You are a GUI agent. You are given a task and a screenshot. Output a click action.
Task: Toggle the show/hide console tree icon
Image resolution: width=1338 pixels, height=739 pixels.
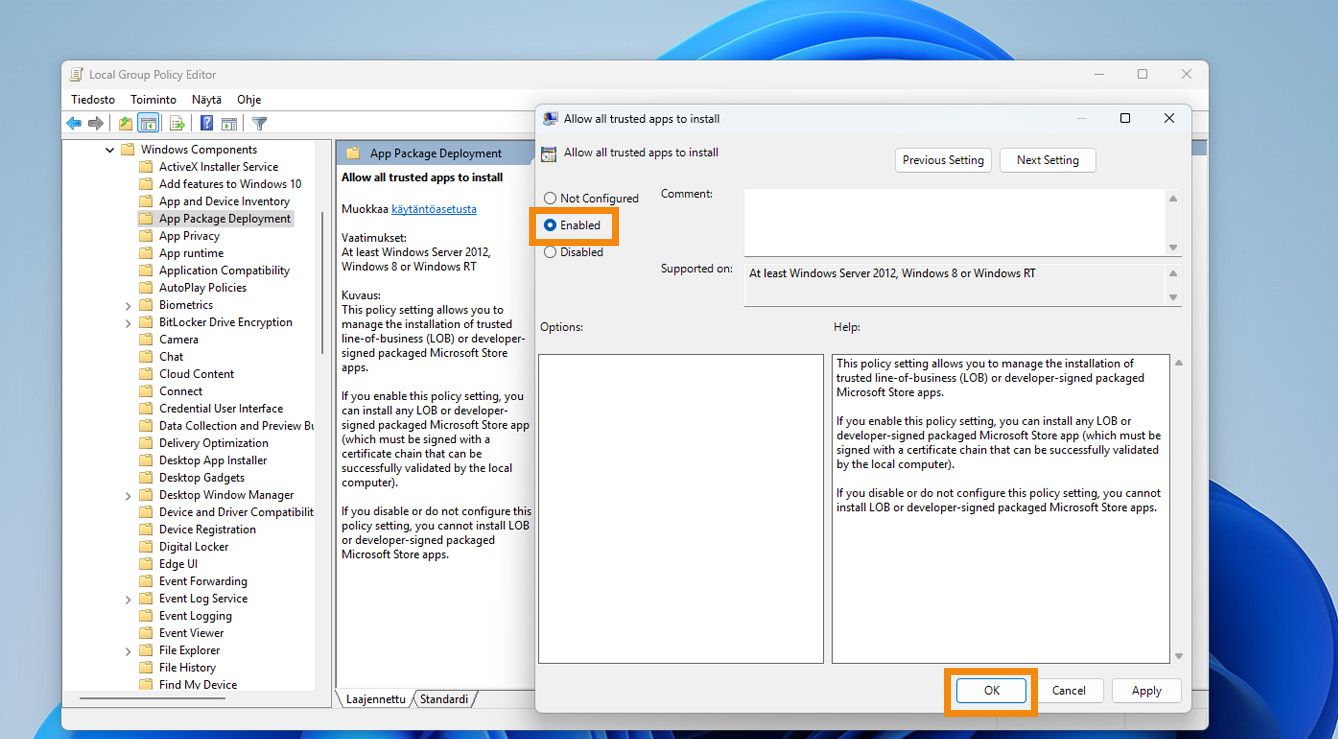tap(148, 123)
